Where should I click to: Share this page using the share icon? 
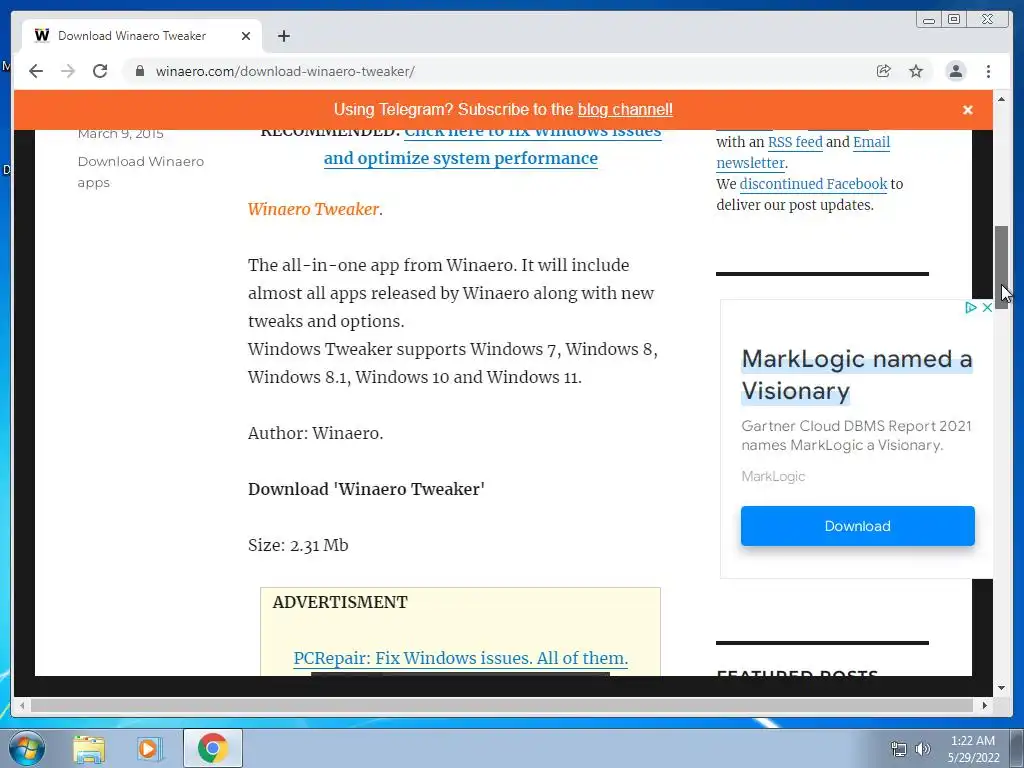(x=884, y=71)
